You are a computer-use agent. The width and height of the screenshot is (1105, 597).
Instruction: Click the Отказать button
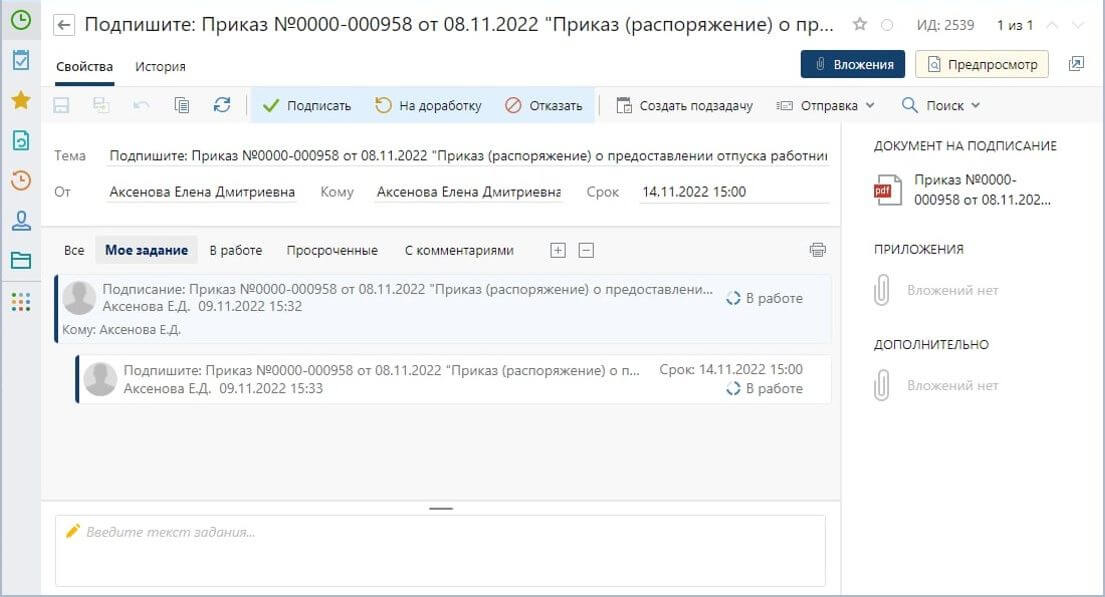(544, 105)
